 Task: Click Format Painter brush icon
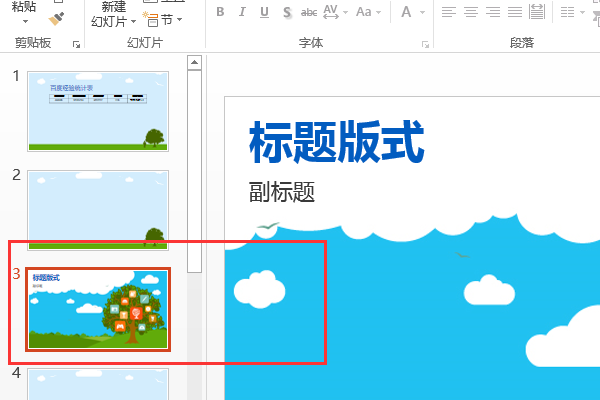coord(56,18)
